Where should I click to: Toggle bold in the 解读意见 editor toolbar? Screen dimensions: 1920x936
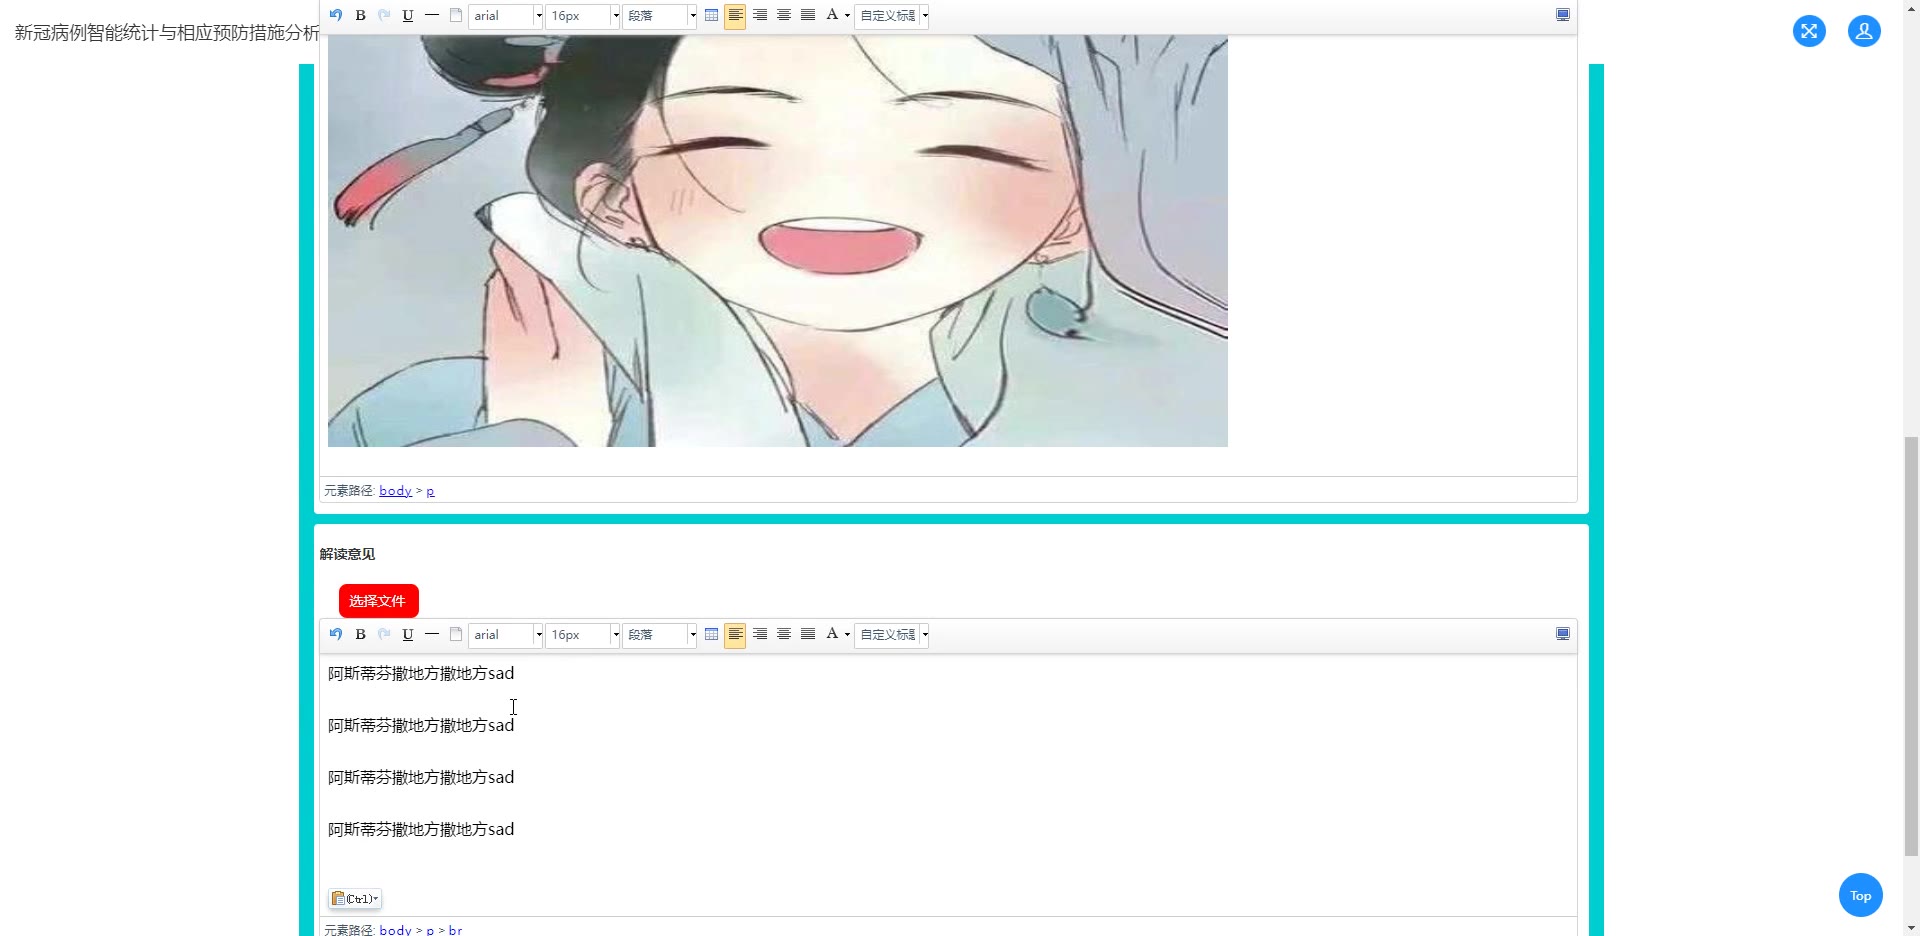coord(360,634)
